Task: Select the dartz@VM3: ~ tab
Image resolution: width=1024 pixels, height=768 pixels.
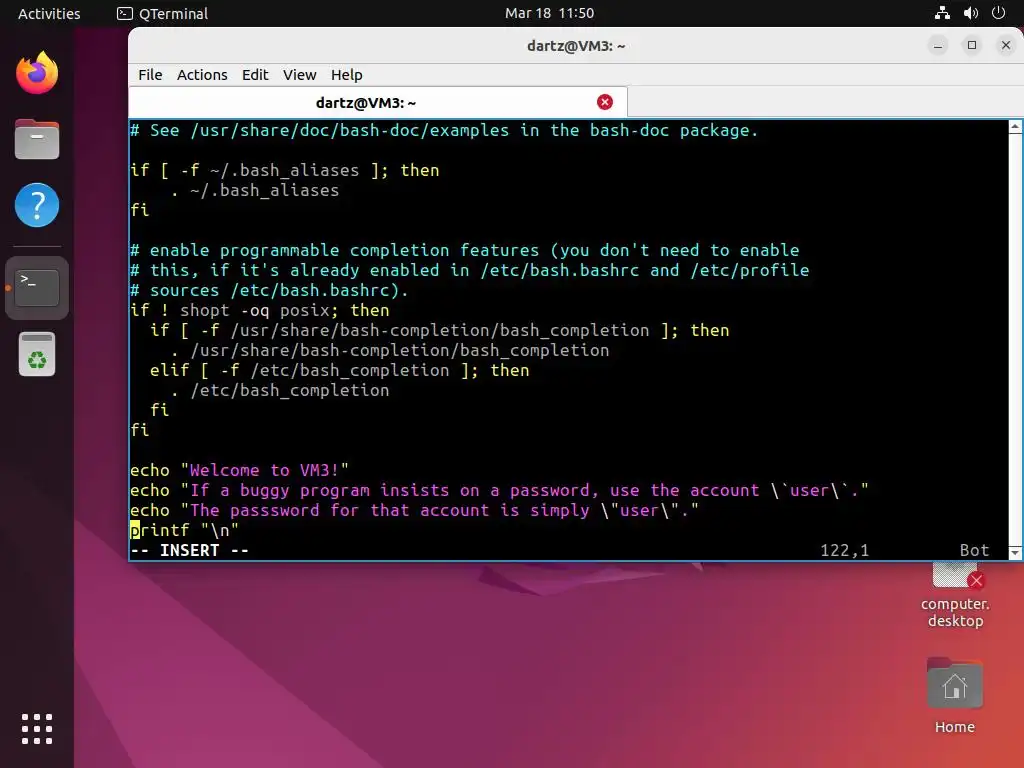Action: pyautogui.click(x=377, y=103)
